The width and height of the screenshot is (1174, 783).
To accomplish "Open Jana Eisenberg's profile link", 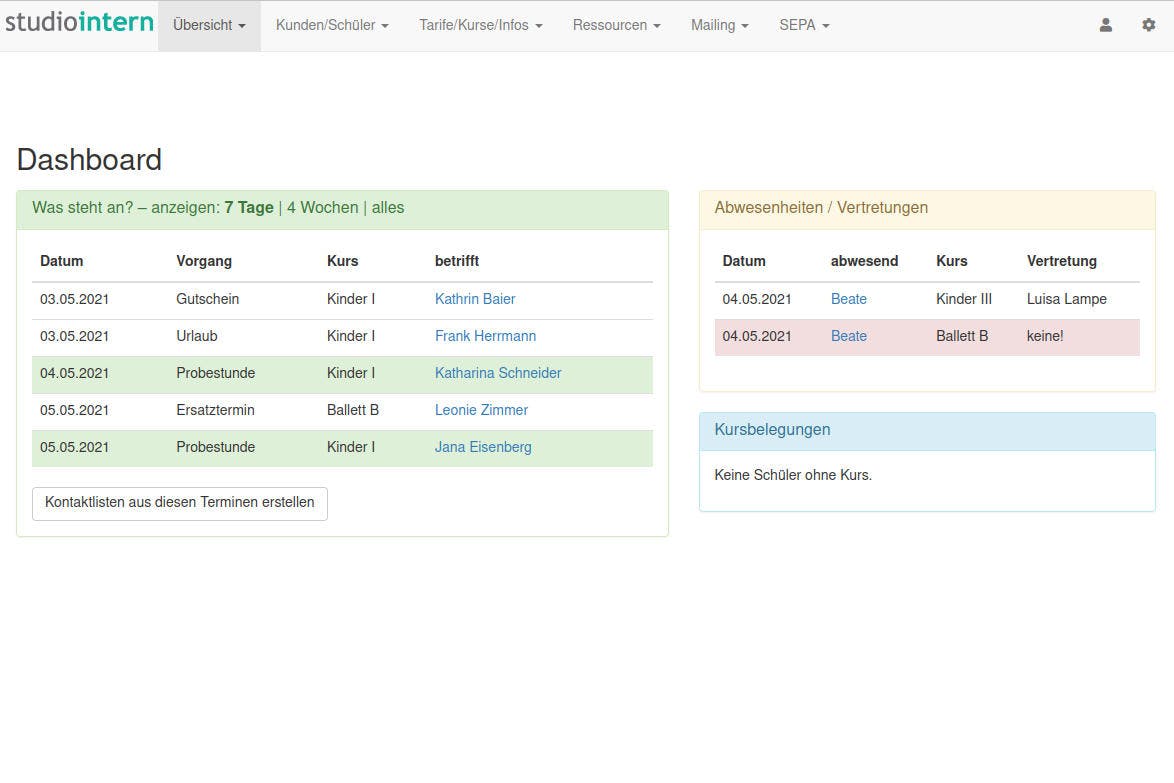I will coord(483,447).
